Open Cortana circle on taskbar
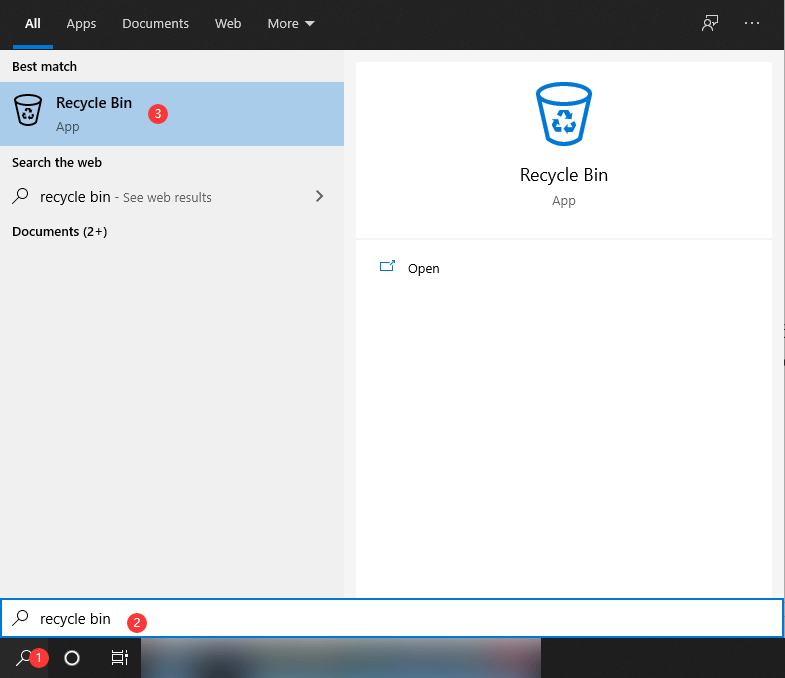This screenshot has width=785, height=678. pyautogui.click(x=72, y=658)
